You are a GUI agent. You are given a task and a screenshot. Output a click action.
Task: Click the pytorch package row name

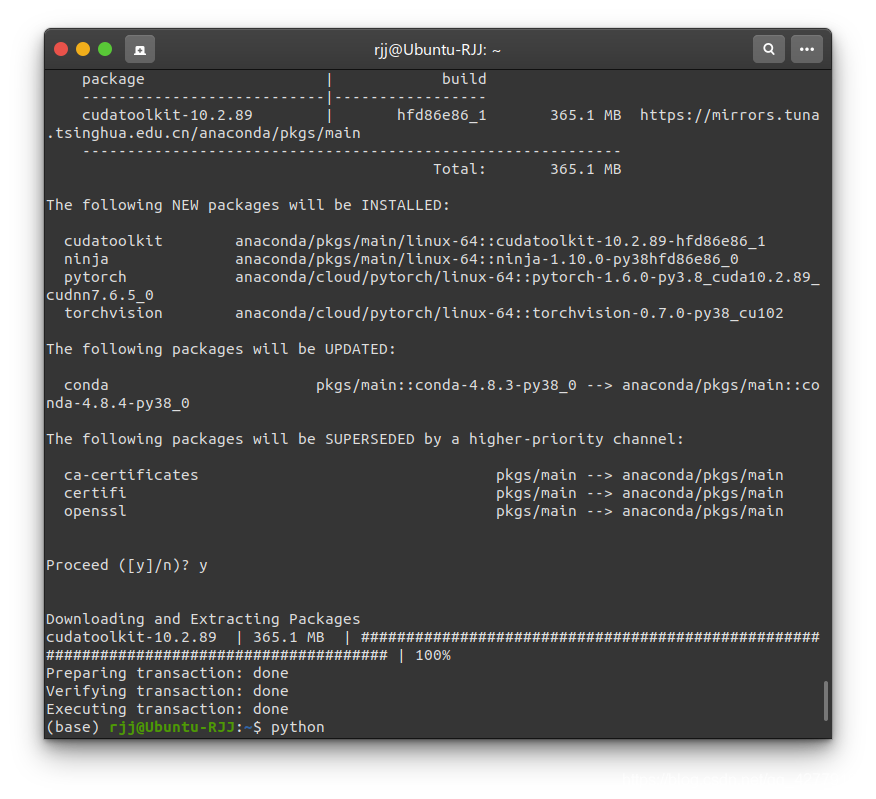(x=95, y=277)
